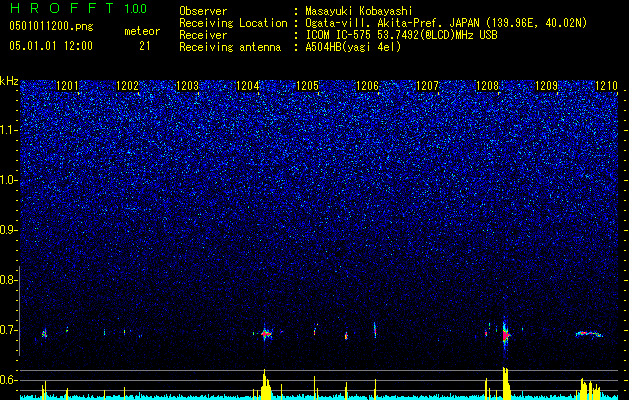The height and width of the screenshot is (400, 629).
Task: Click the 1.0 kHz axis label
Action: (9, 181)
